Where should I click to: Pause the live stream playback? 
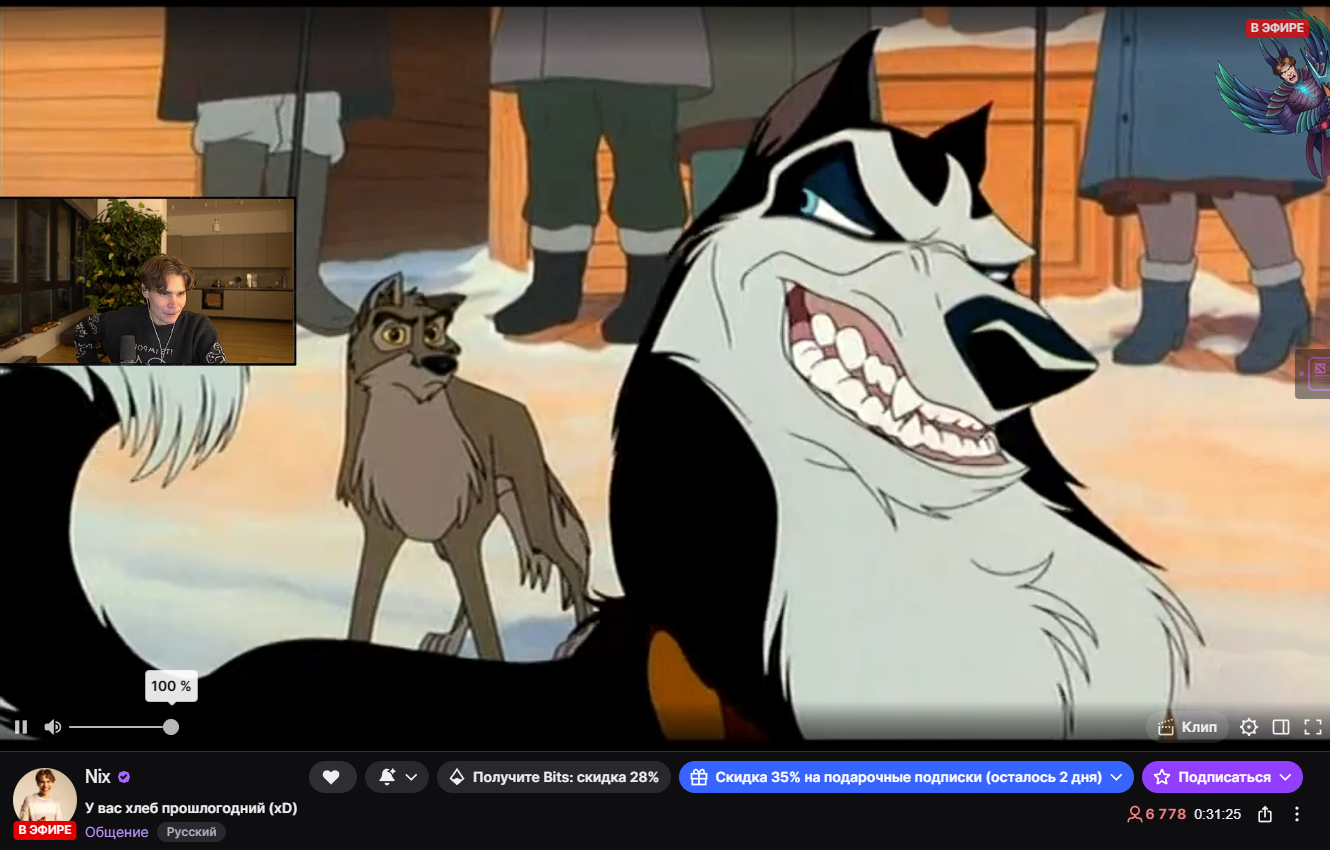[x=21, y=727]
